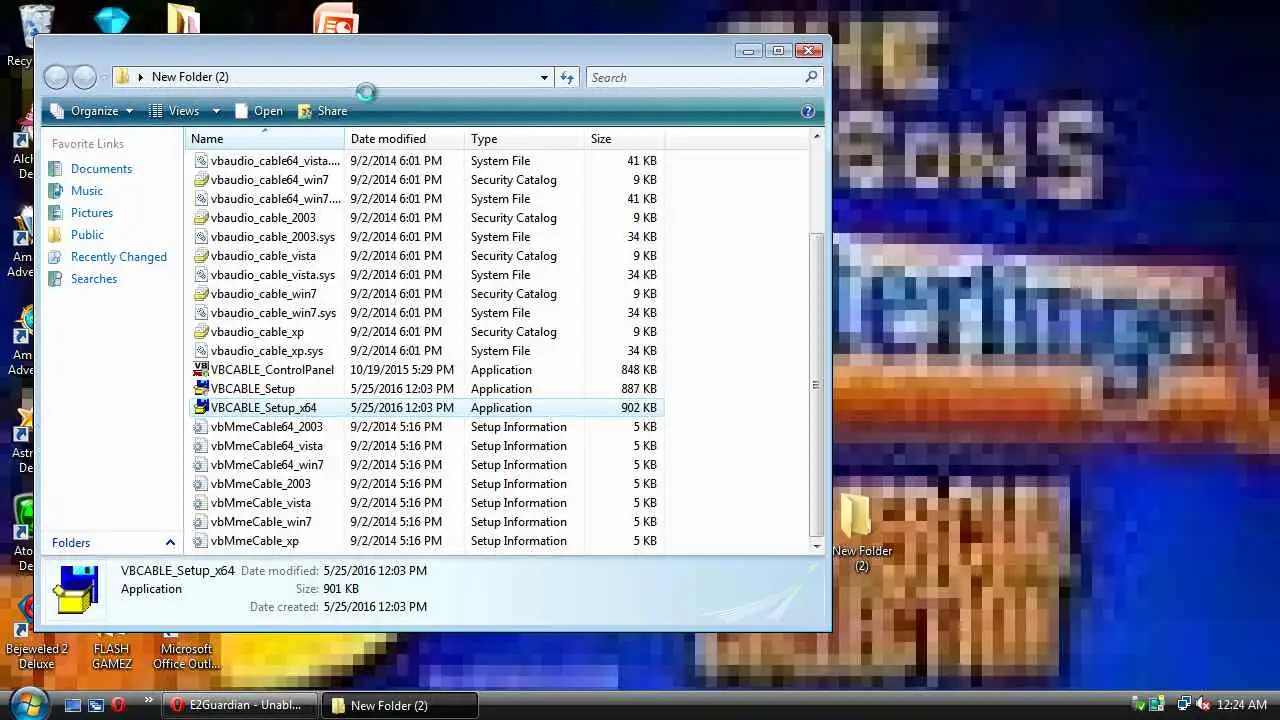Open recent pages dropdown arrow by nav buttons
This screenshot has height=720, width=1280.
click(104, 77)
